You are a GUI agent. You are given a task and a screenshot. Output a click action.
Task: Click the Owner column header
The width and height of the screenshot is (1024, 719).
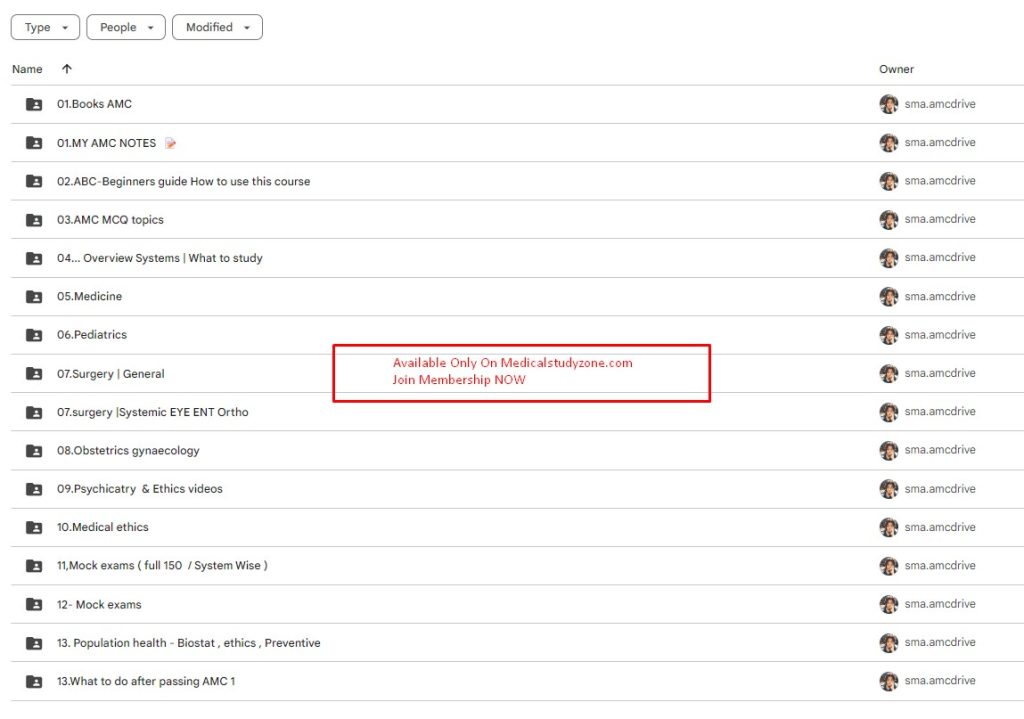point(896,69)
